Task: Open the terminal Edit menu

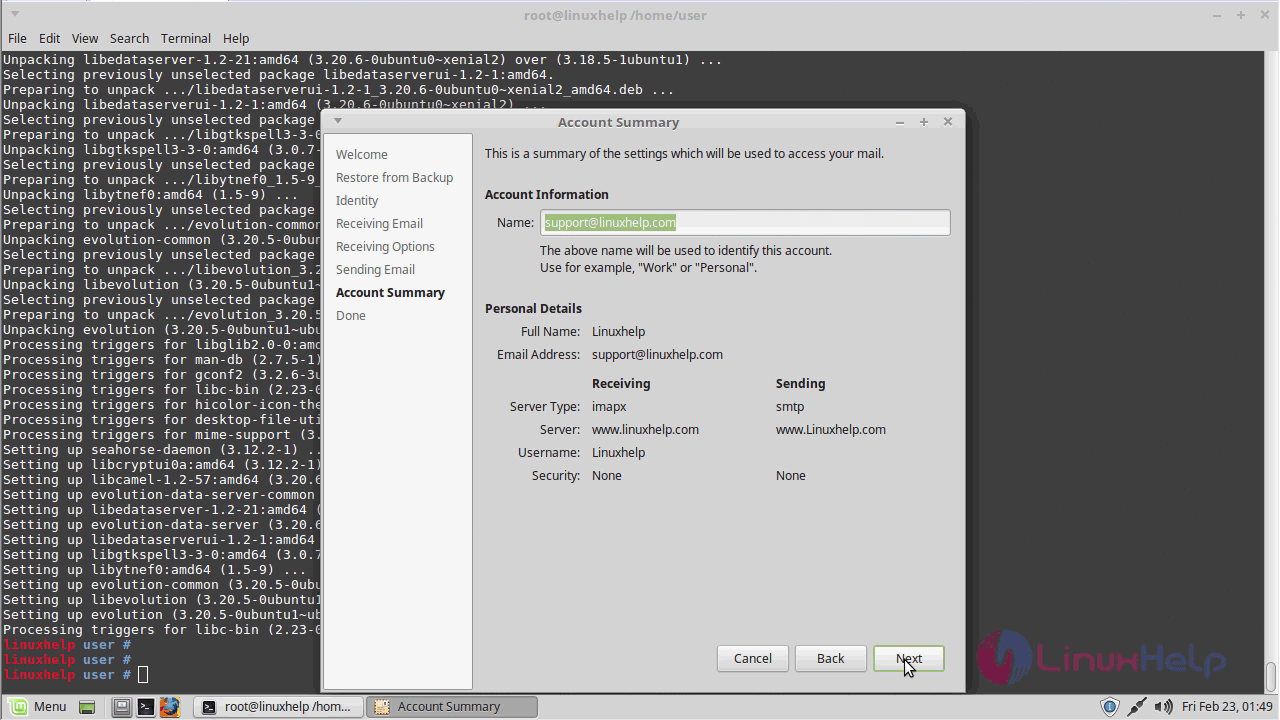Action: 49,38
